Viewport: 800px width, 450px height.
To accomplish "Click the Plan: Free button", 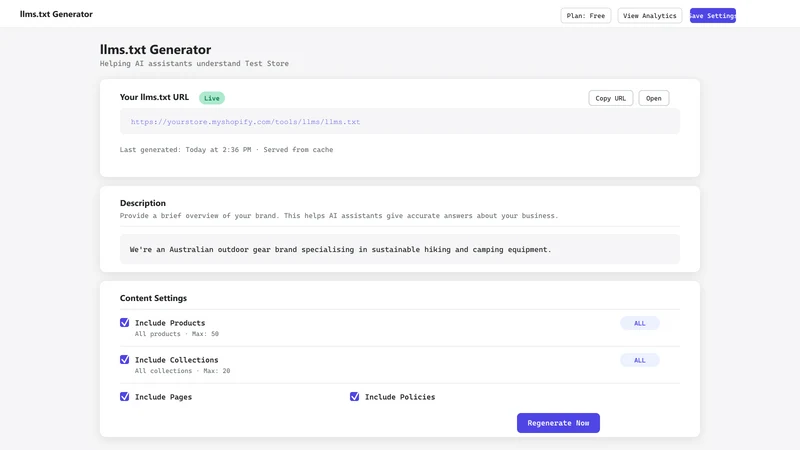I will 586,15.
